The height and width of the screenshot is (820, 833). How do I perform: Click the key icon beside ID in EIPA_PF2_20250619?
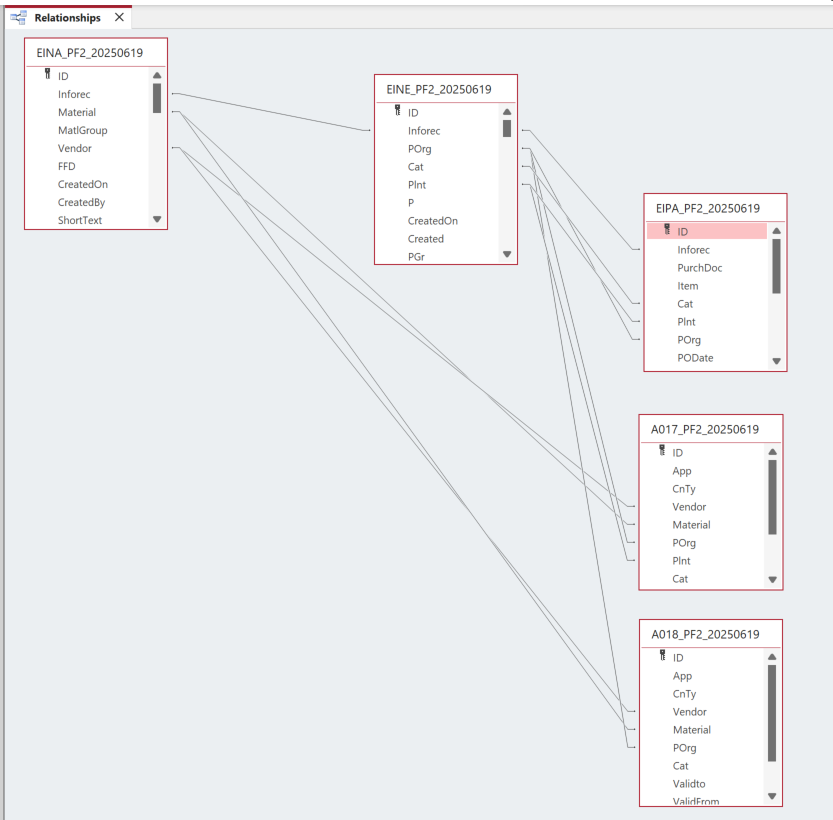pyautogui.click(x=667, y=231)
